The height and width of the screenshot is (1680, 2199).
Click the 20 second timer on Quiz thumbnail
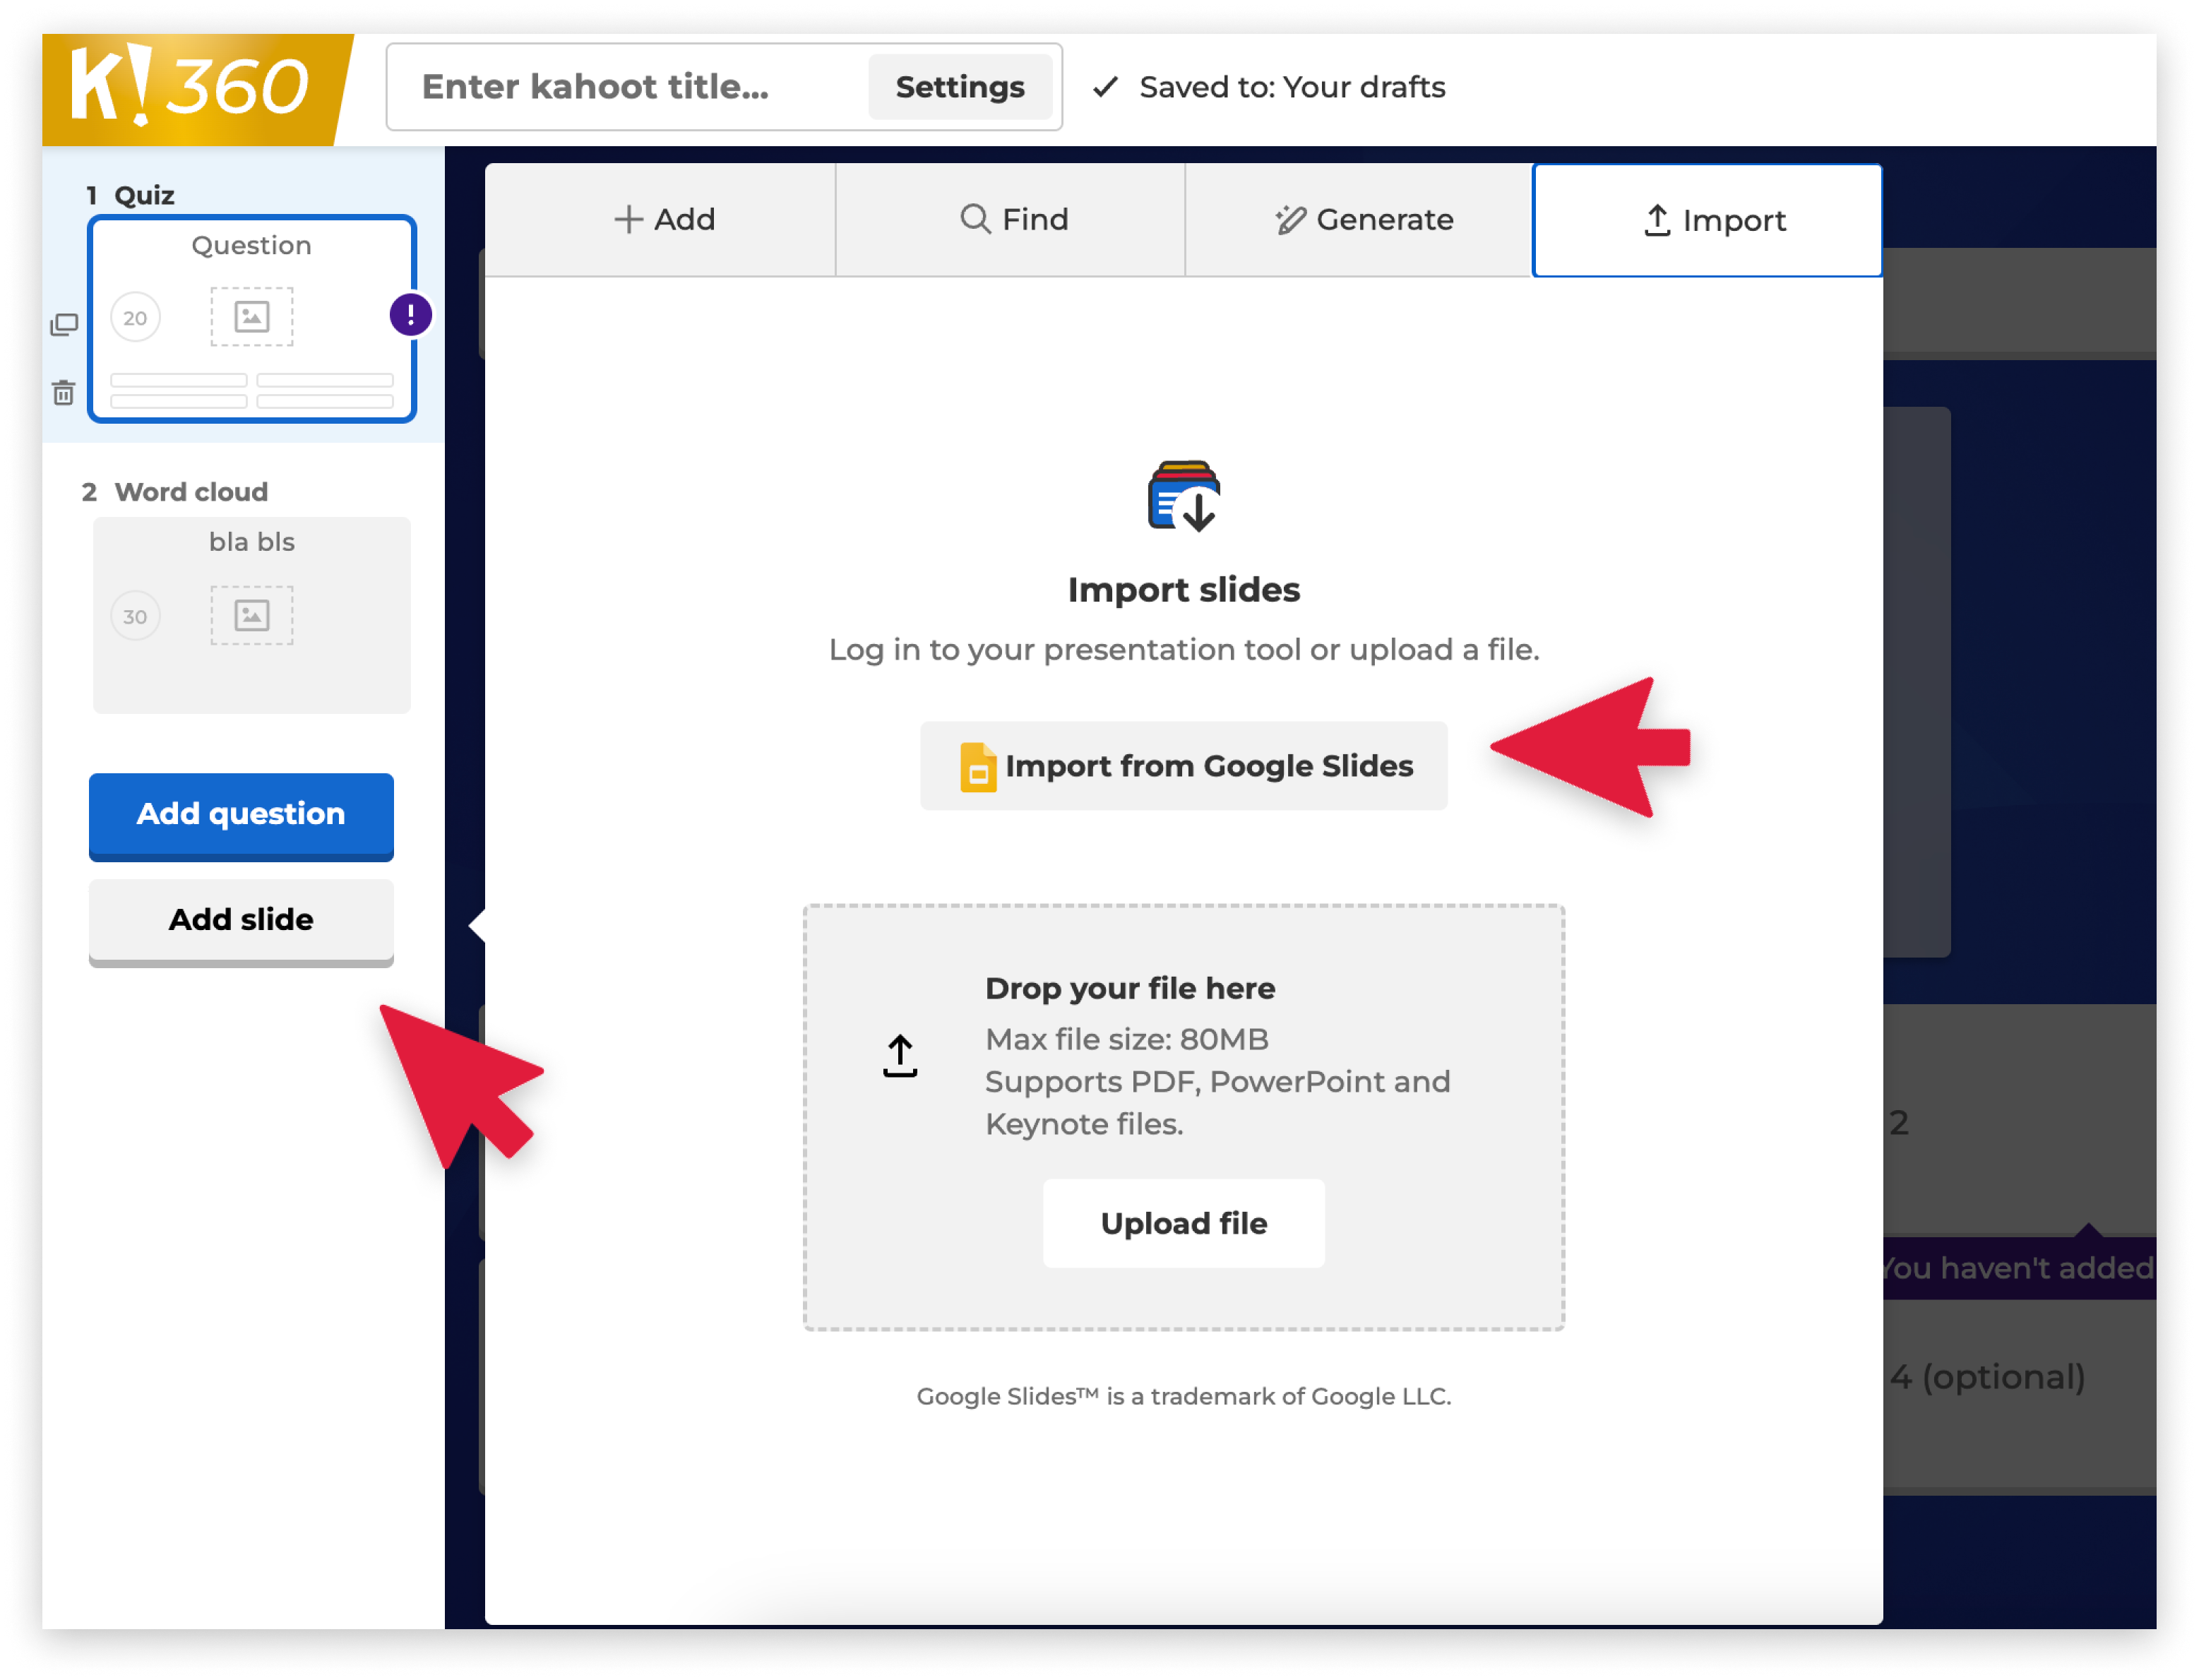[x=135, y=318]
